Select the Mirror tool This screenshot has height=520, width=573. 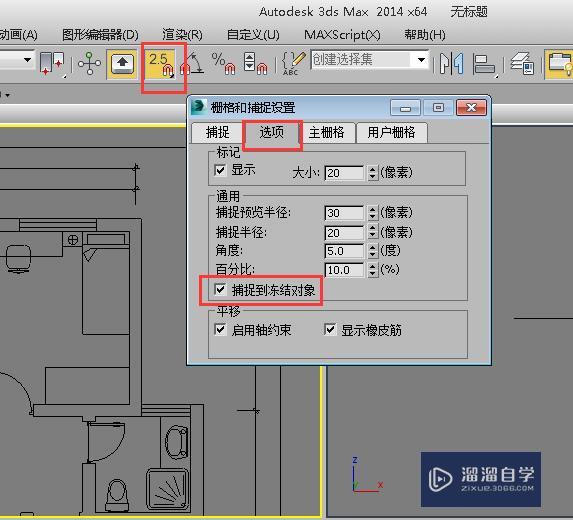452,64
